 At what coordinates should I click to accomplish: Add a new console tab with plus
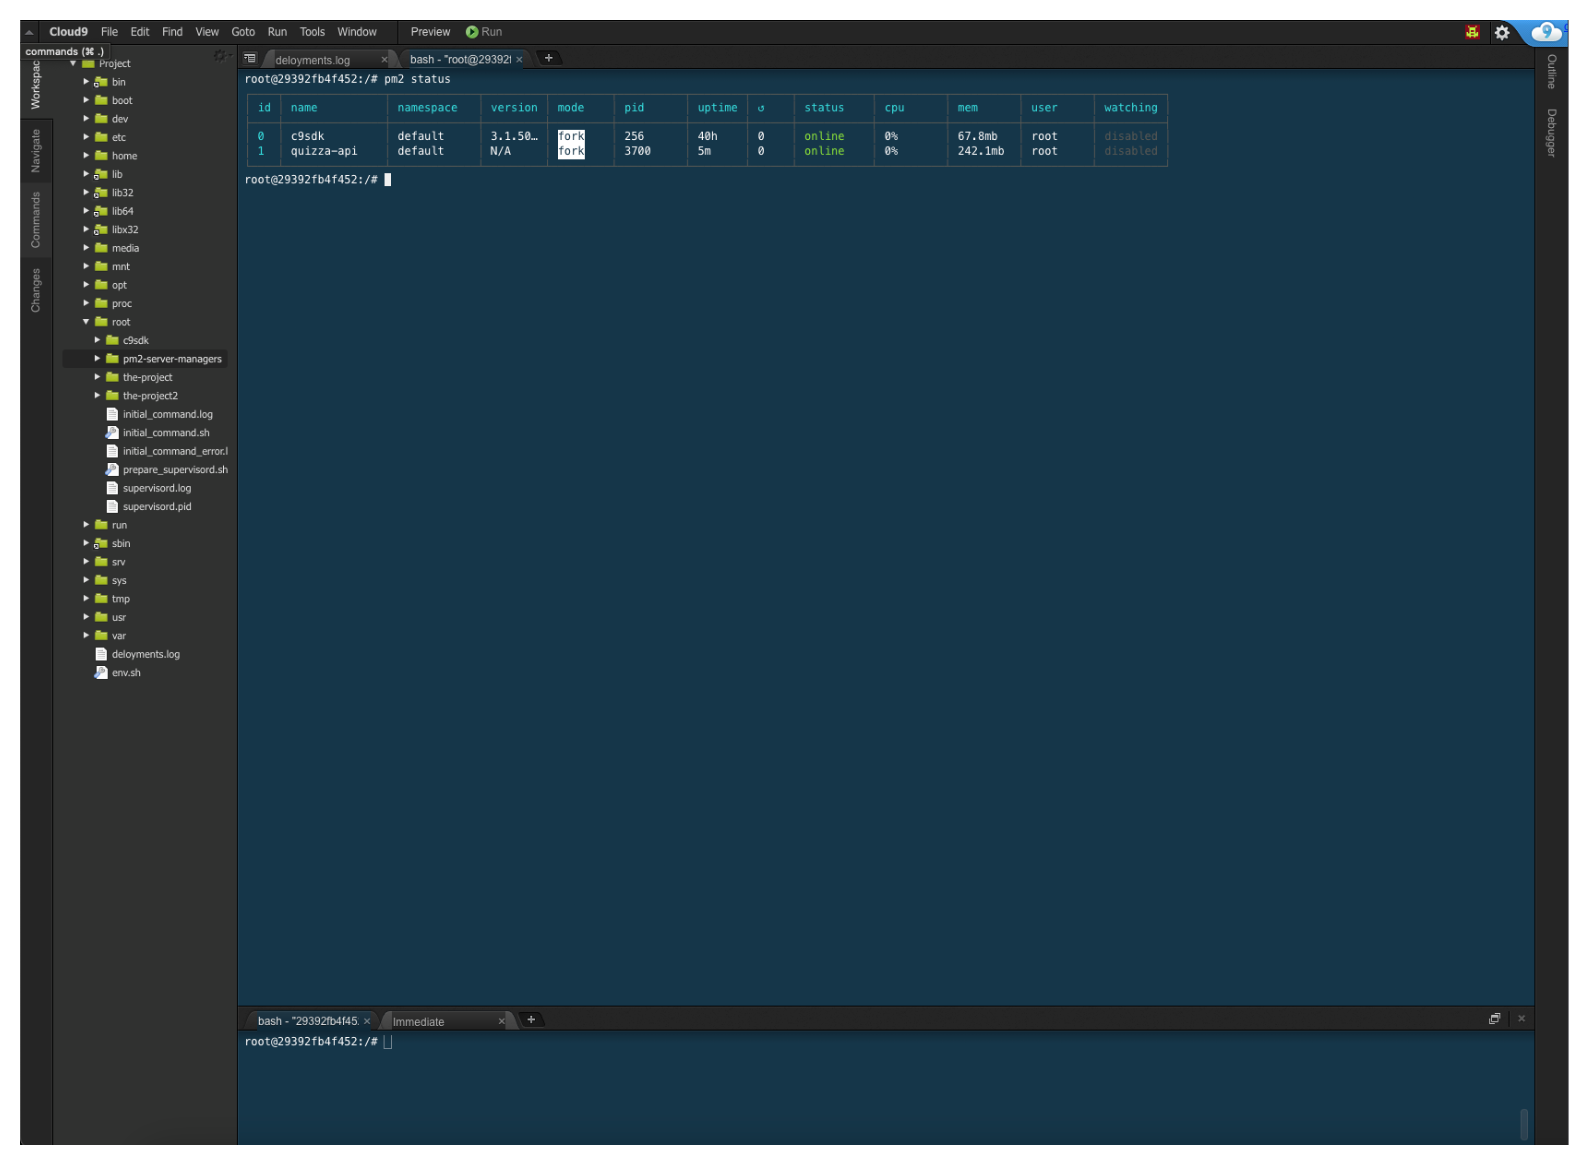pyautogui.click(x=531, y=1020)
